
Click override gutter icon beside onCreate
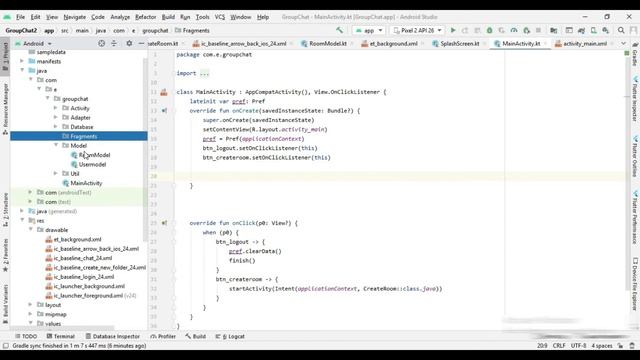pyautogui.click(x=164, y=111)
